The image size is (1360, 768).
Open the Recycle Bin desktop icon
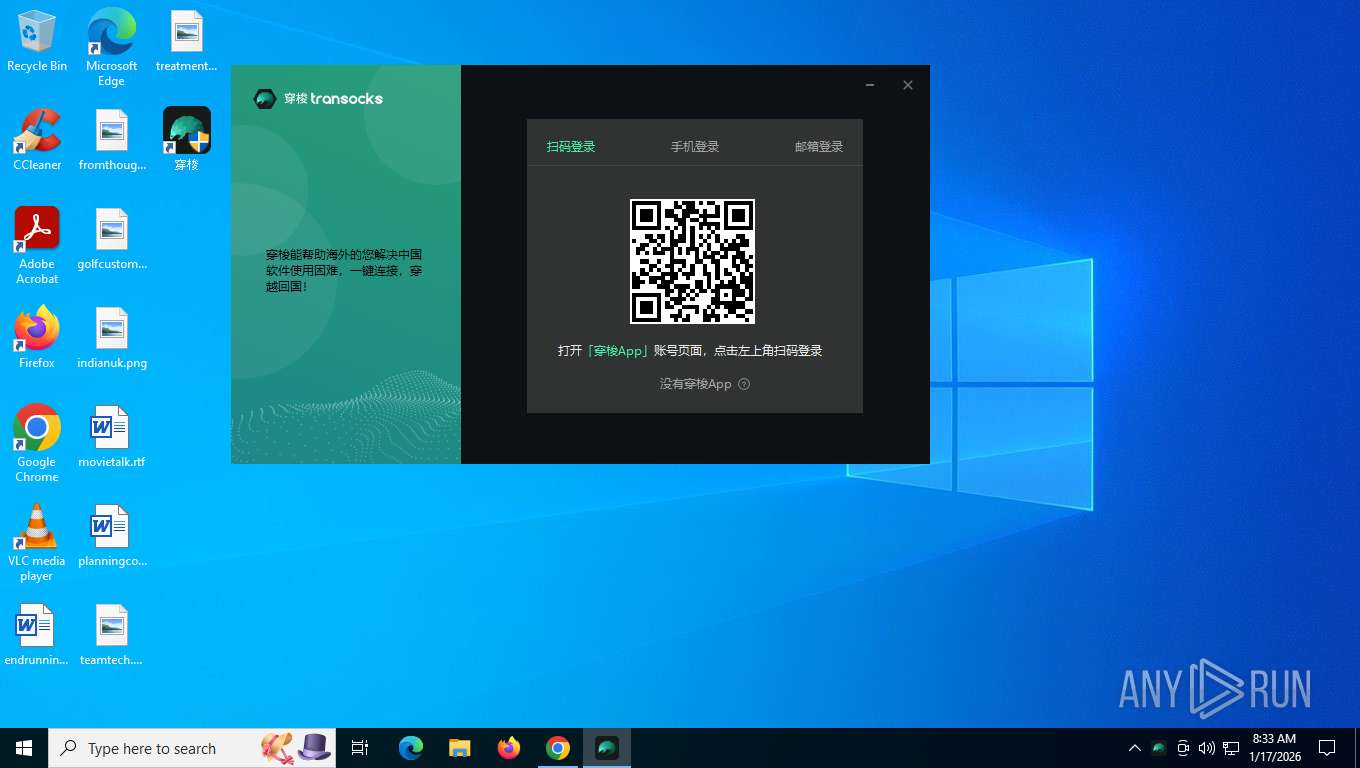37,42
